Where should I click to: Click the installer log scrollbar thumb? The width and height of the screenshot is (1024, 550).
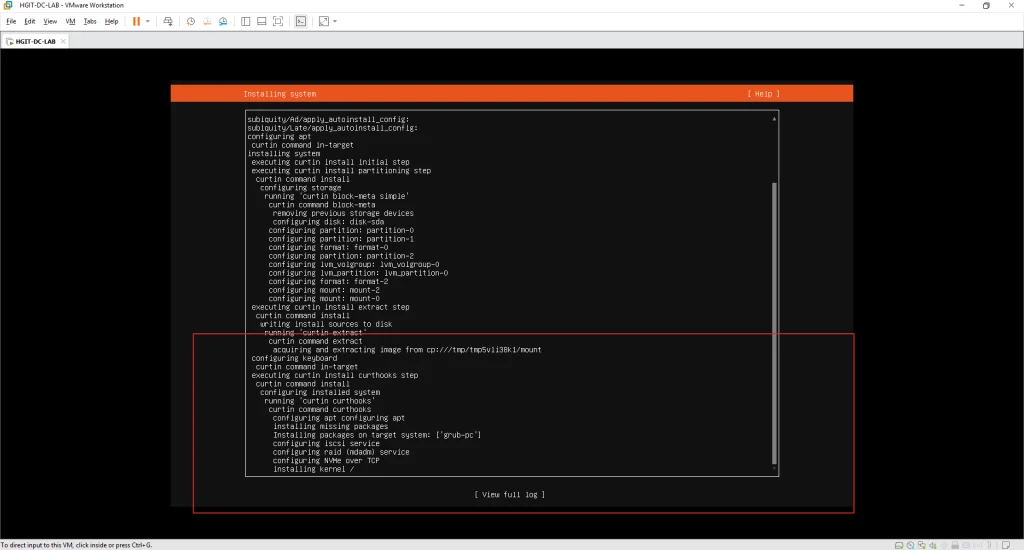(x=775, y=323)
